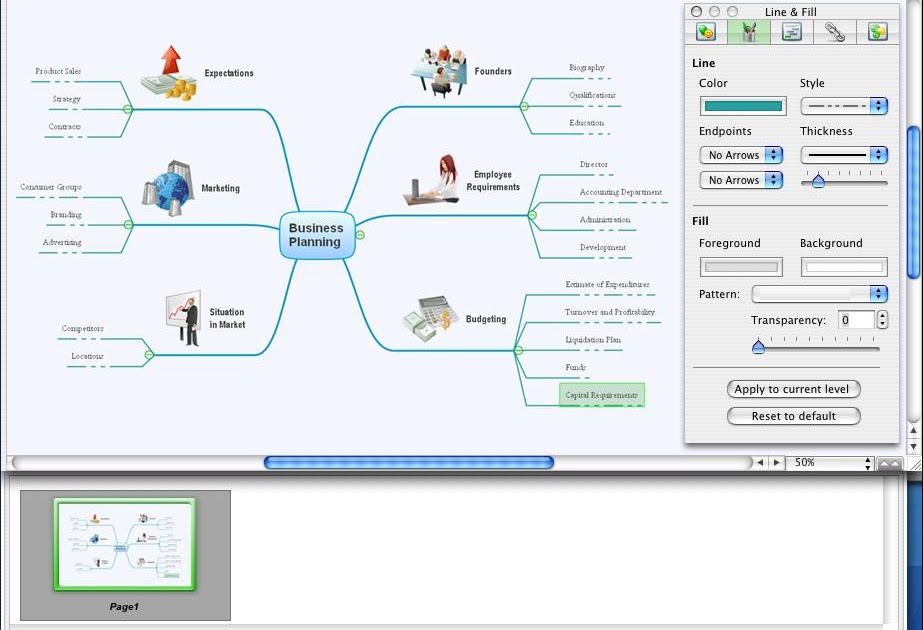Select the rightmost swap-arrows panel icon
Image resolution: width=923 pixels, height=630 pixels.
coord(876,33)
